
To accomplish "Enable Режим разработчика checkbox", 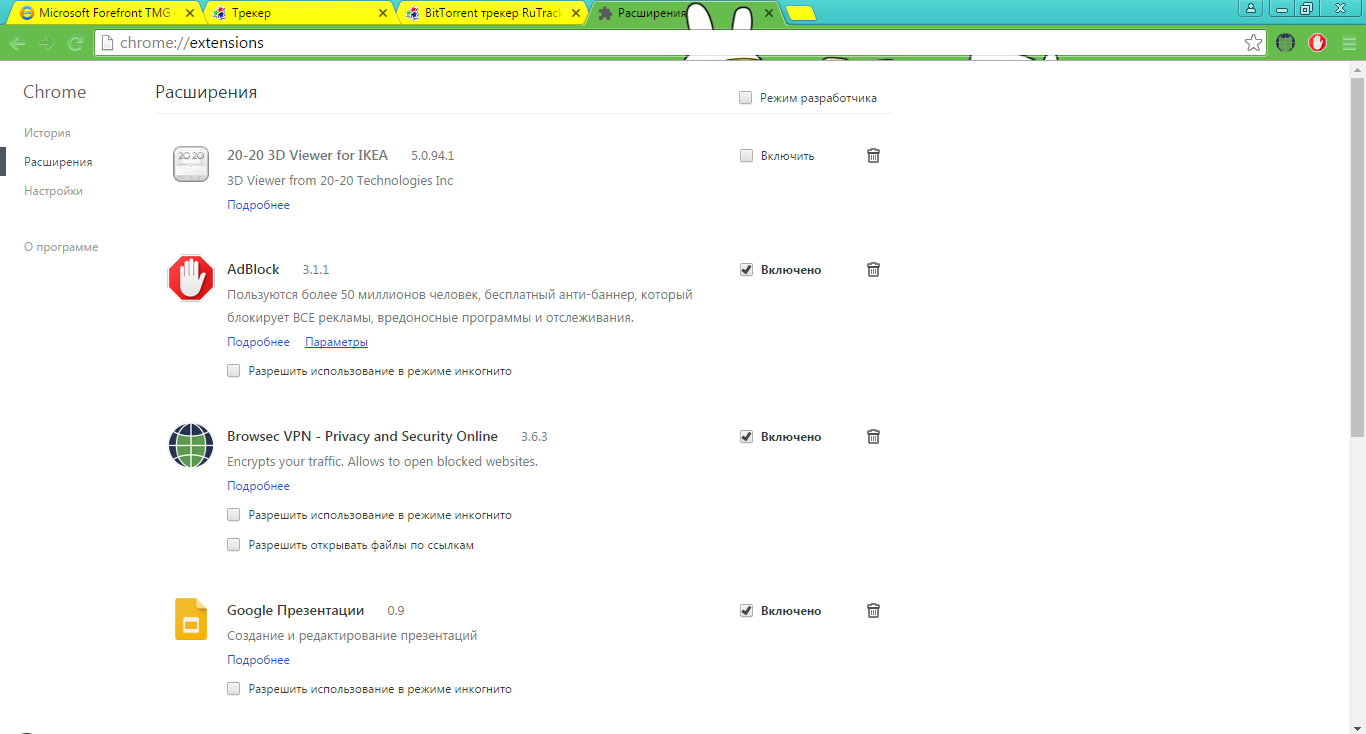I will (x=745, y=98).
